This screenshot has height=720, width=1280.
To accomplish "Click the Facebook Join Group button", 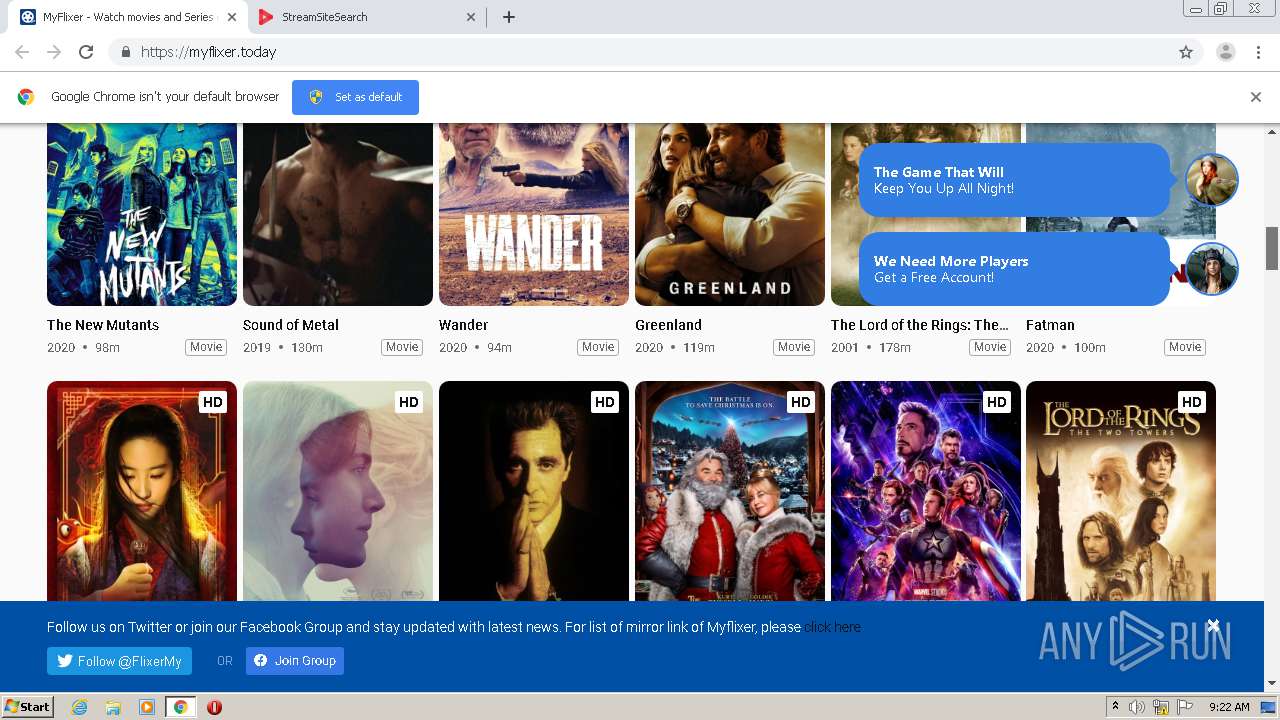I will pyautogui.click(x=295, y=661).
